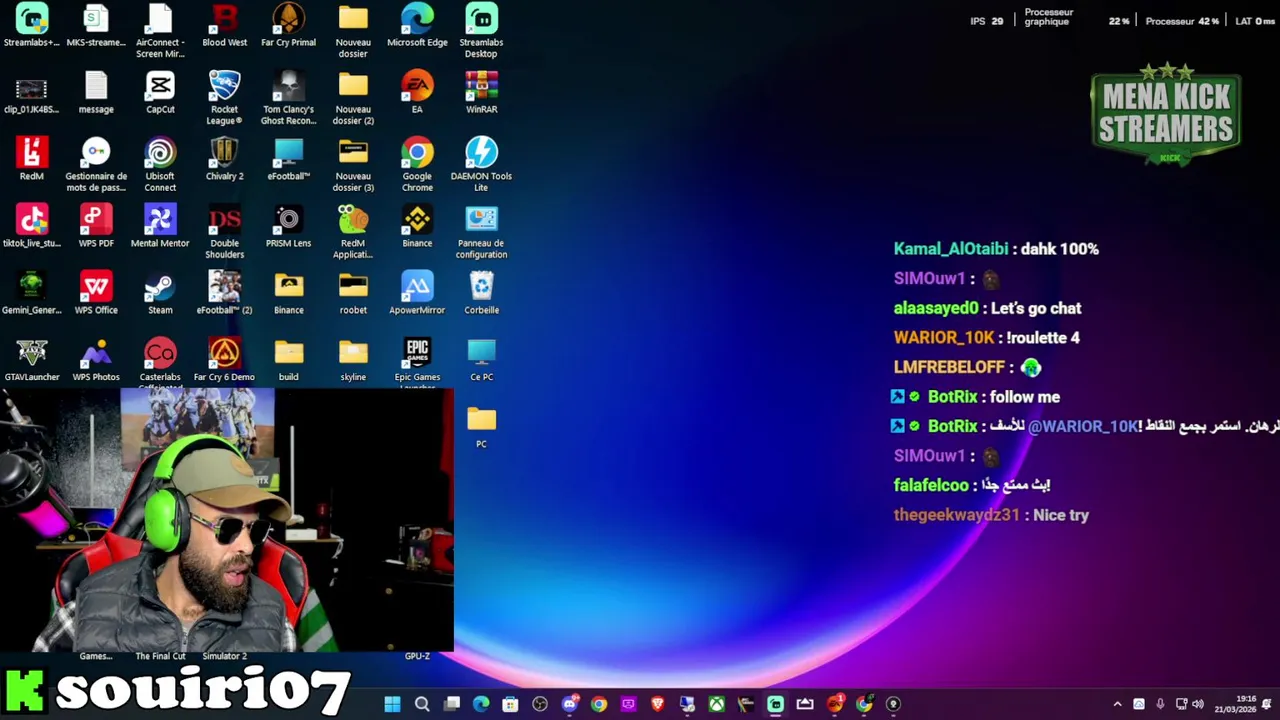Click chat username Kamal_AlOtaibi
This screenshot has height=720, width=1280.
[951, 249]
